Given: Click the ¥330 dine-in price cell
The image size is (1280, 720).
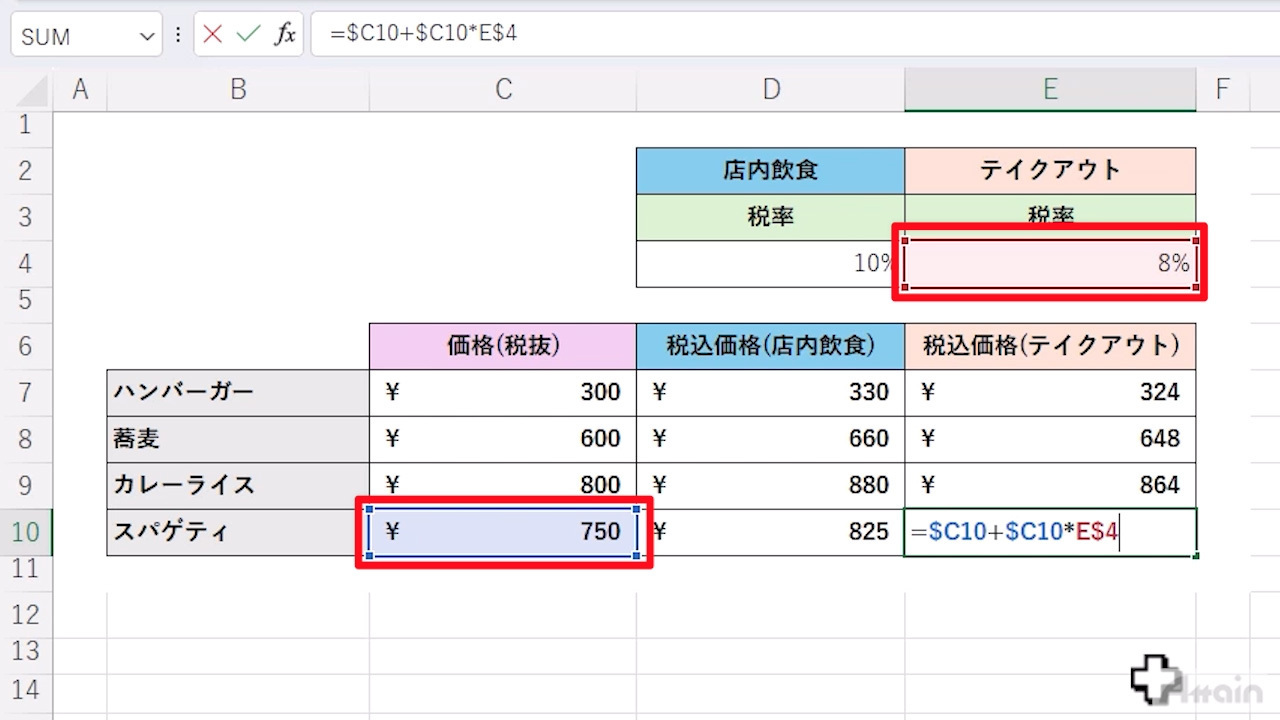Looking at the screenshot, I should tap(771, 392).
